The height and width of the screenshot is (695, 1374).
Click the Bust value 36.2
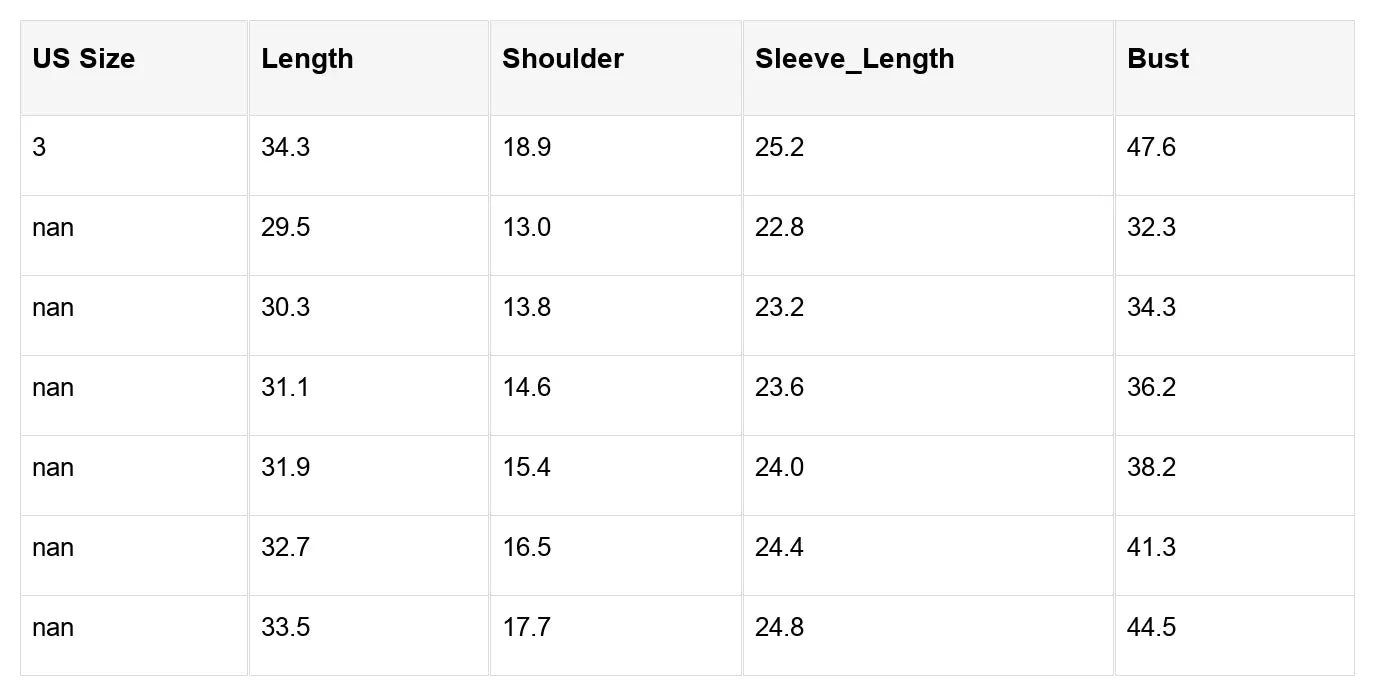(1152, 388)
